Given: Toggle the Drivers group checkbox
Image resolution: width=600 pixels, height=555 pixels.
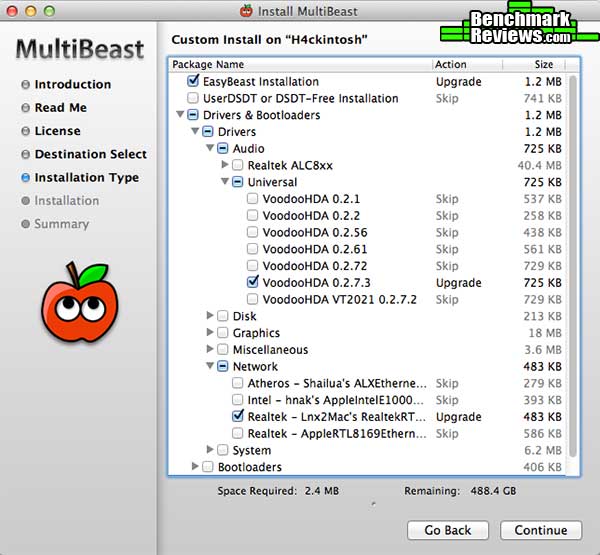Looking at the screenshot, I should [x=208, y=131].
